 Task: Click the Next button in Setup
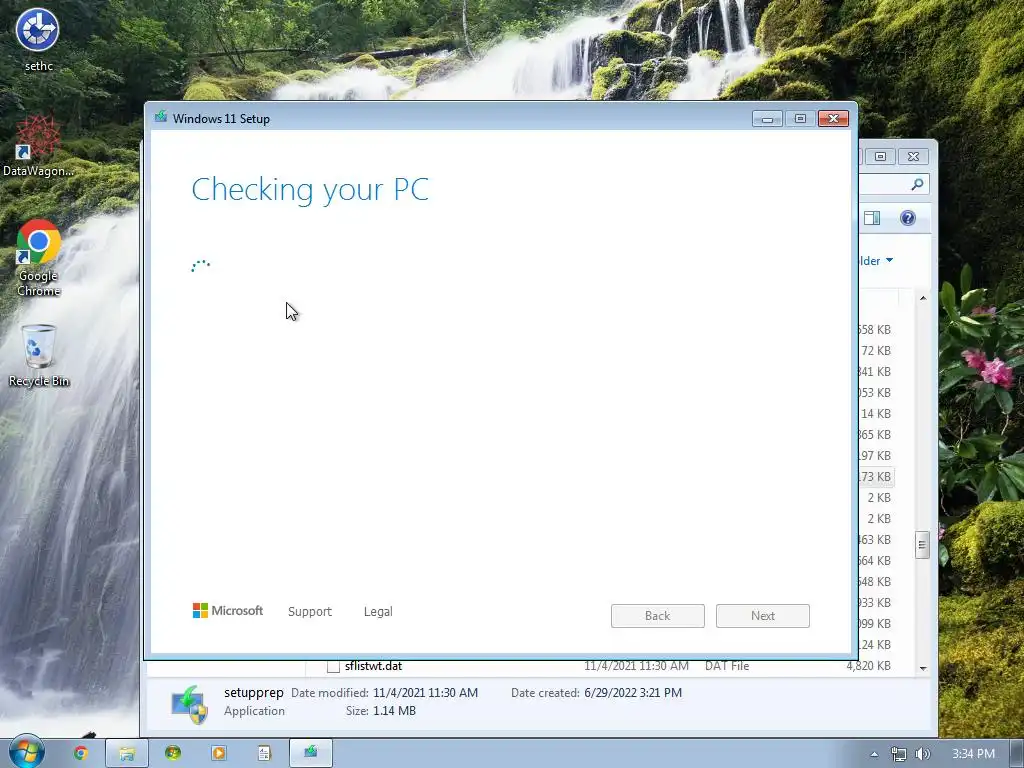[763, 616]
